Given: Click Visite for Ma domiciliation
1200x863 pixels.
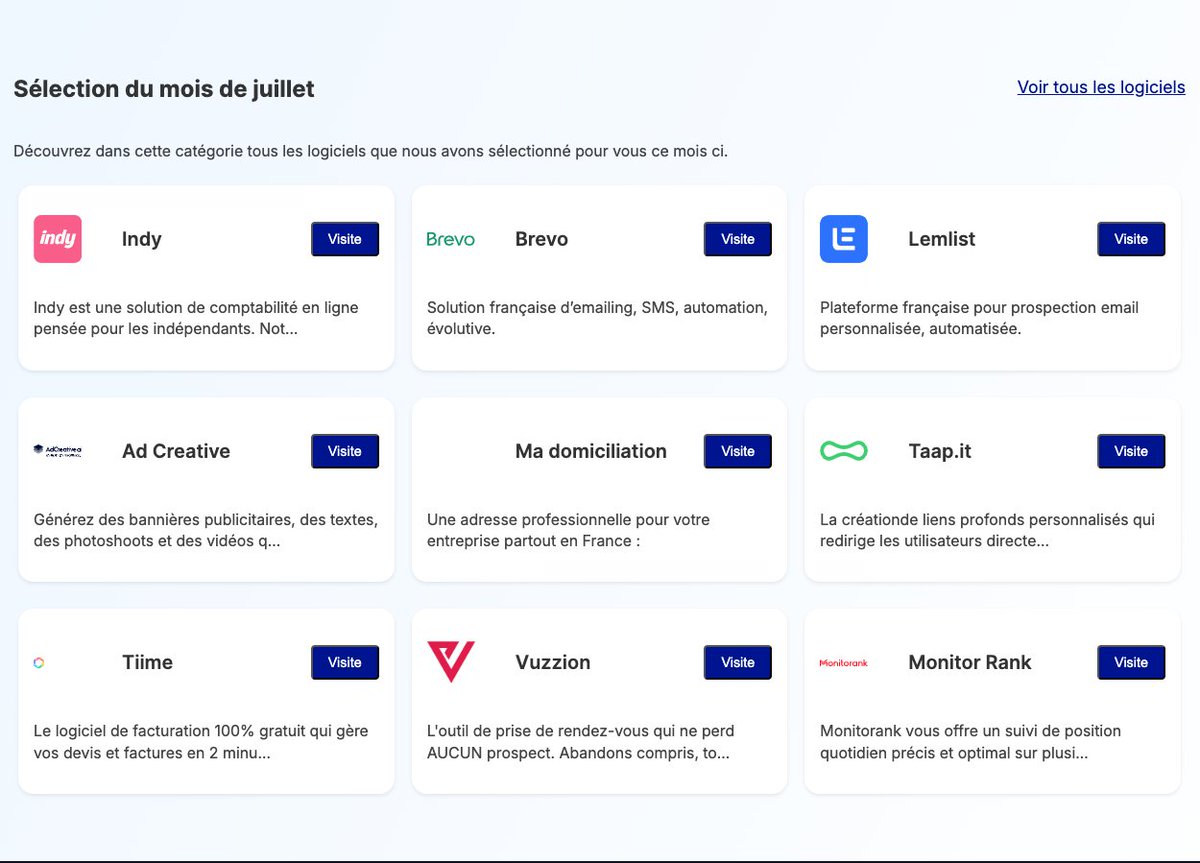Looking at the screenshot, I should [x=738, y=451].
